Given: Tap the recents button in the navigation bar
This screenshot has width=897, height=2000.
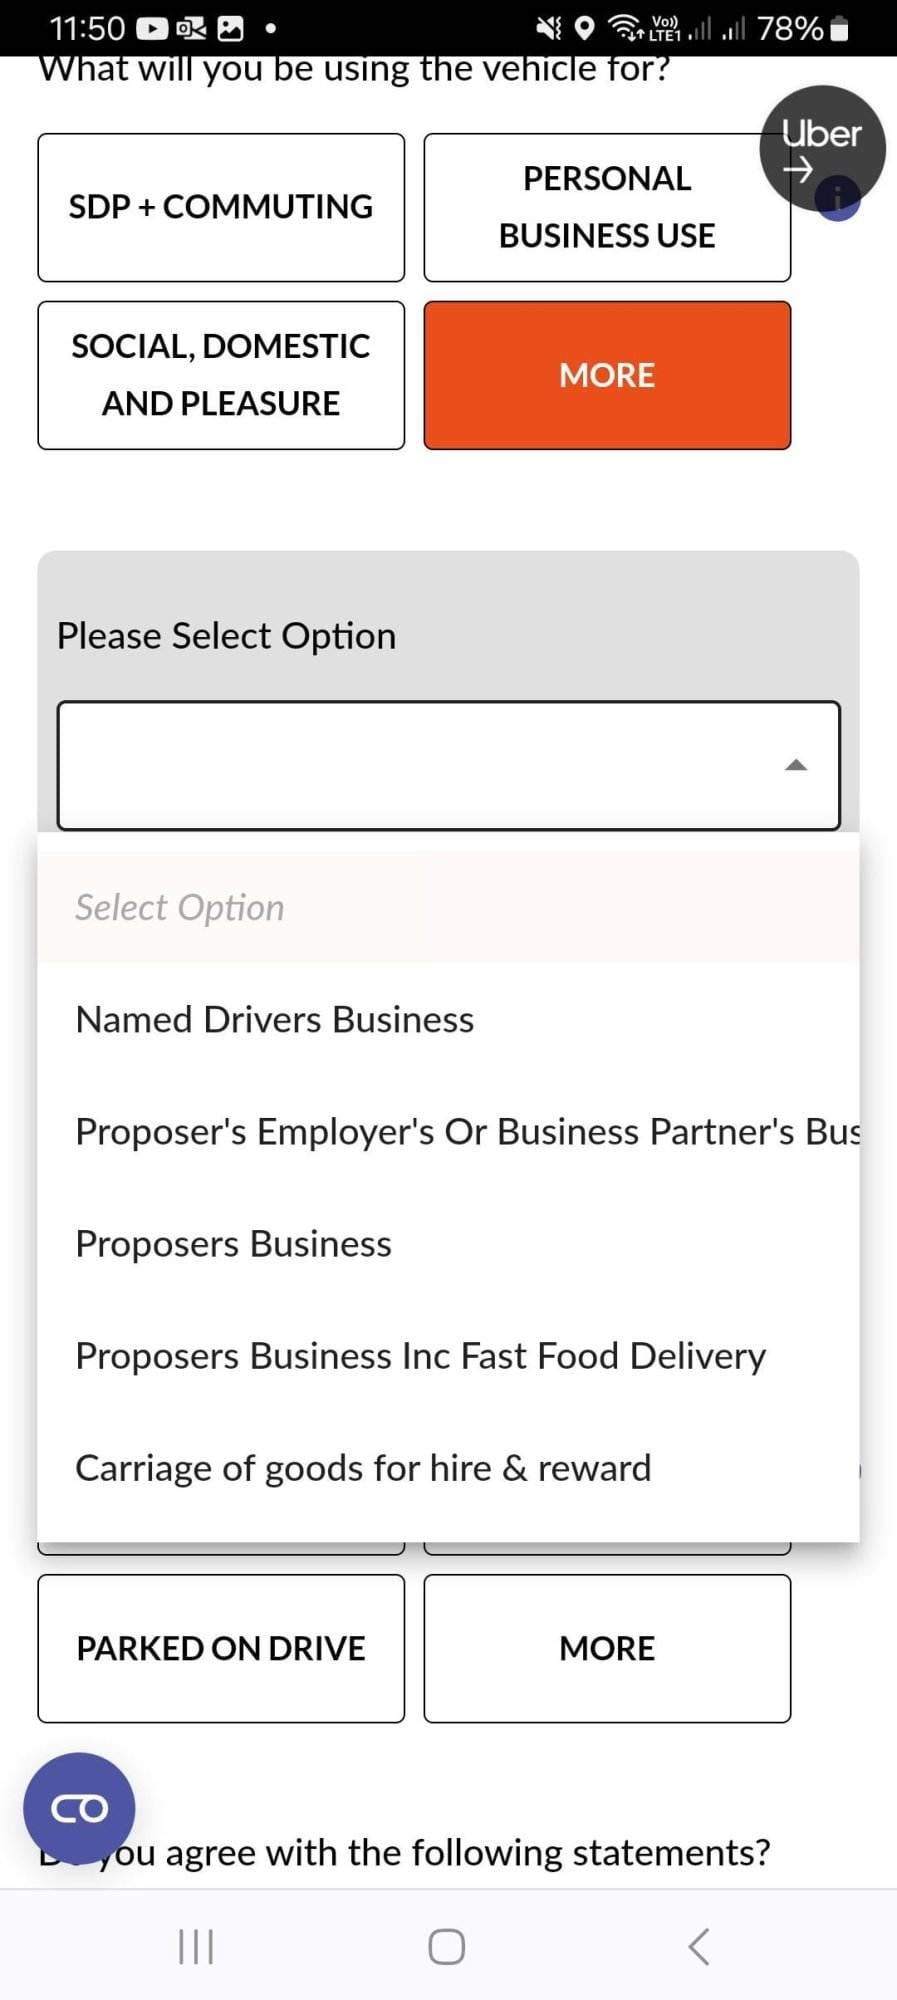Looking at the screenshot, I should (196, 1945).
